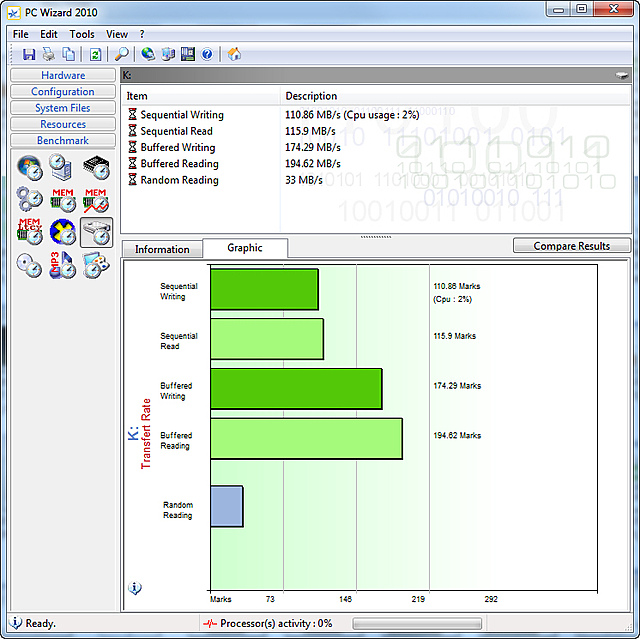This screenshot has width=640, height=639.
Task: Select the Buffered Reading row
Action: pyautogui.click(x=376, y=164)
